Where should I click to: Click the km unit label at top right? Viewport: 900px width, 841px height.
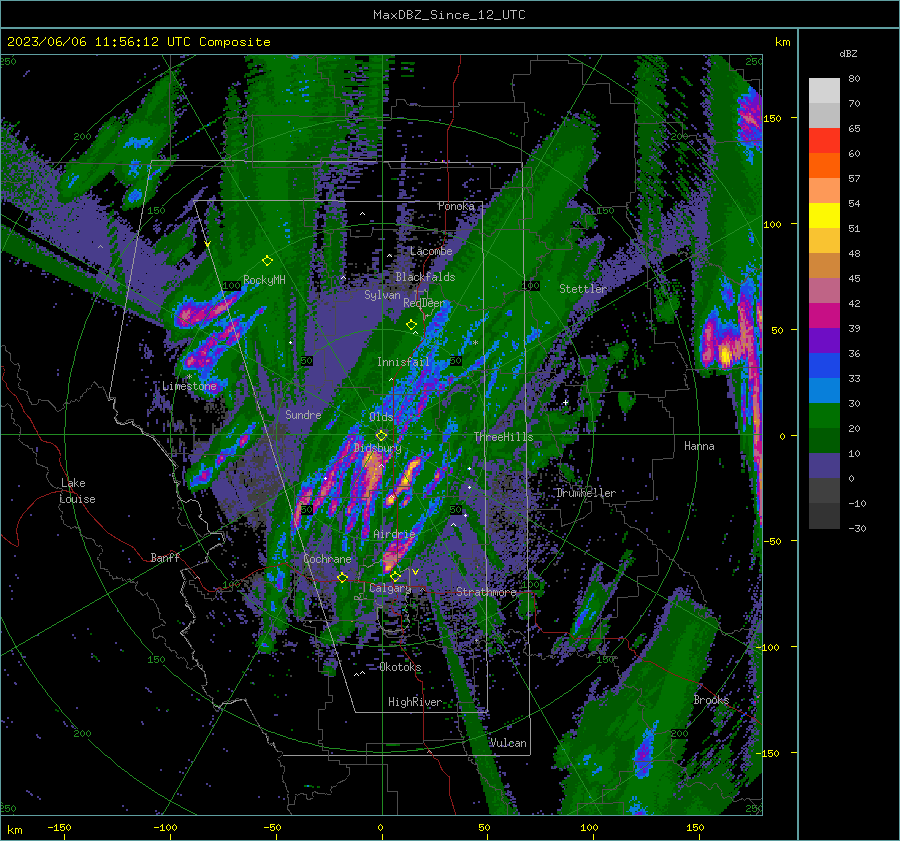tap(782, 42)
